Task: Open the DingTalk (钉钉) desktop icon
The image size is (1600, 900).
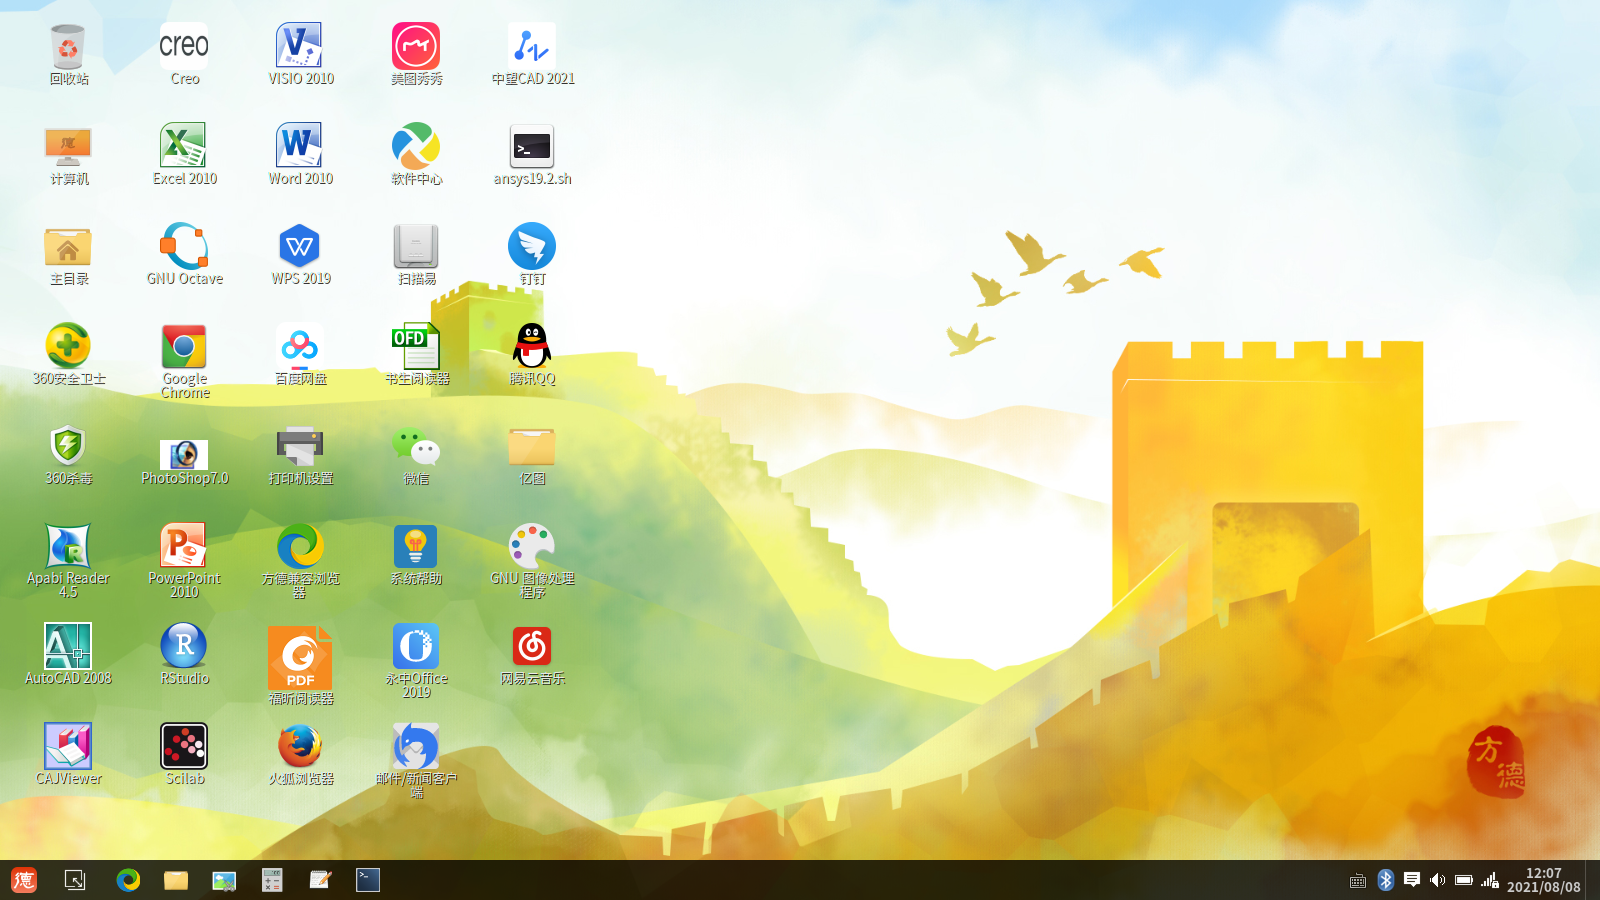Action: point(532,247)
